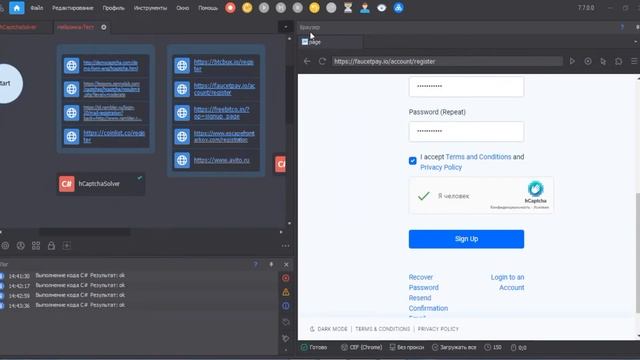The height and width of the screenshot is (360, 640).
Task: Open the Помощь menu
Action: tap(208, 8)
